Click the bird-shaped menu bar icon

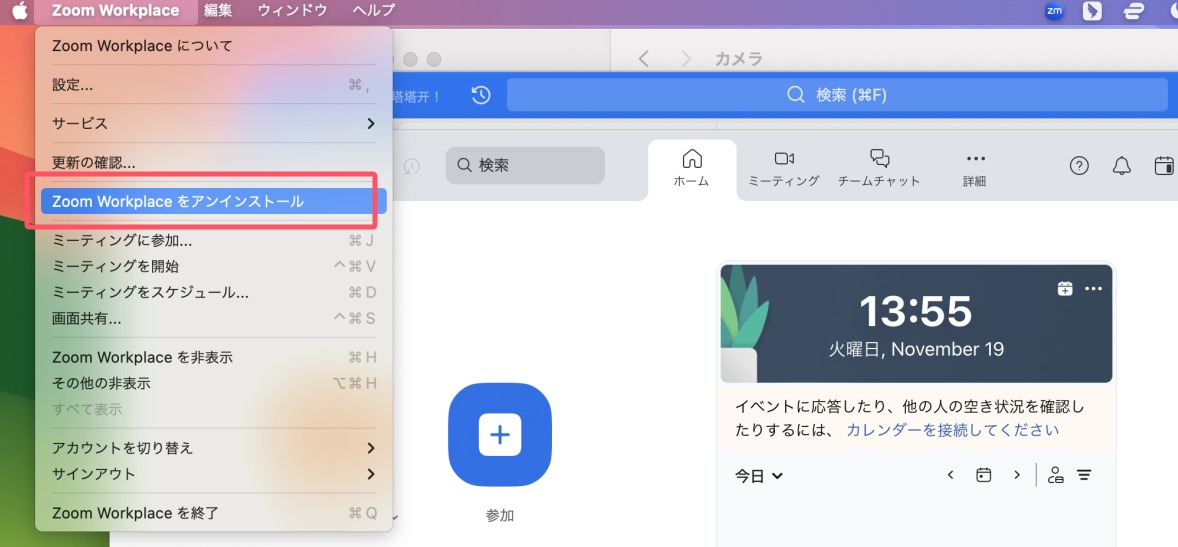[x=1092, y=11]
